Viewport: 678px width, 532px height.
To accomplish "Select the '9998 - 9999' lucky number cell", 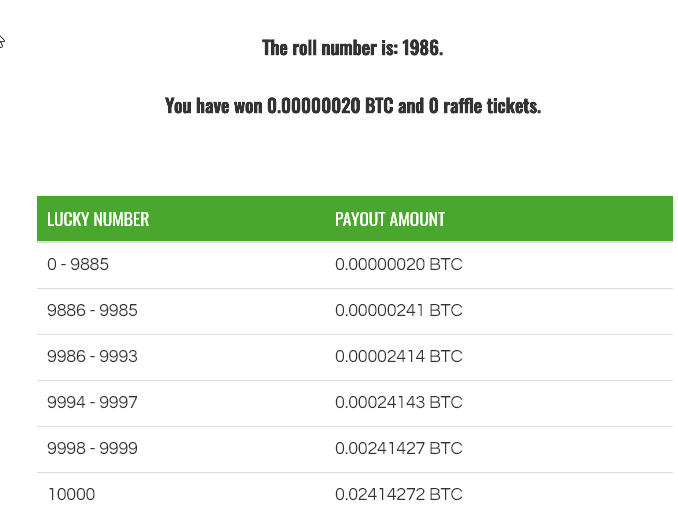I will [x=92, y=449].
